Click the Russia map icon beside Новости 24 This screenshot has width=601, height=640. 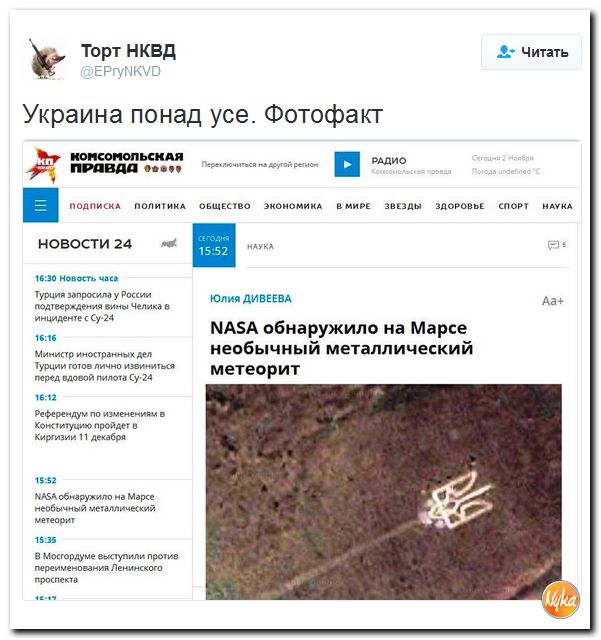click(x=169, y=244)
